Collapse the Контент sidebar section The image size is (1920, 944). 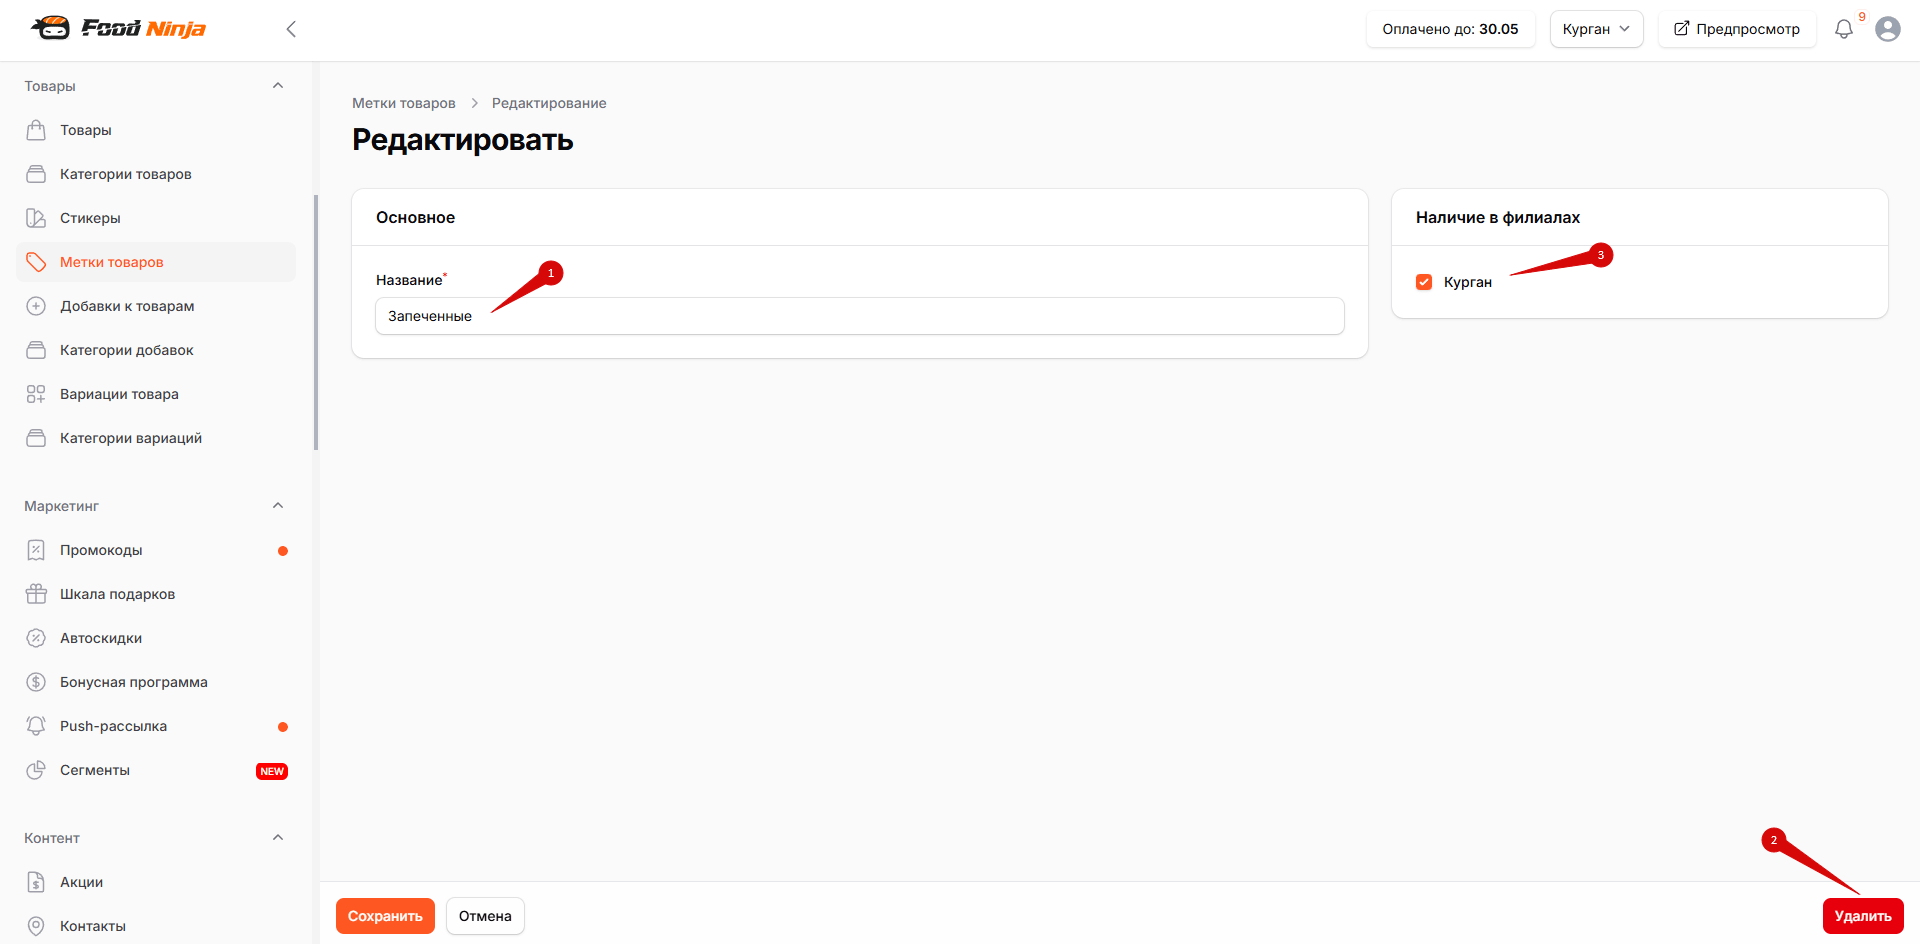[278, 838]
